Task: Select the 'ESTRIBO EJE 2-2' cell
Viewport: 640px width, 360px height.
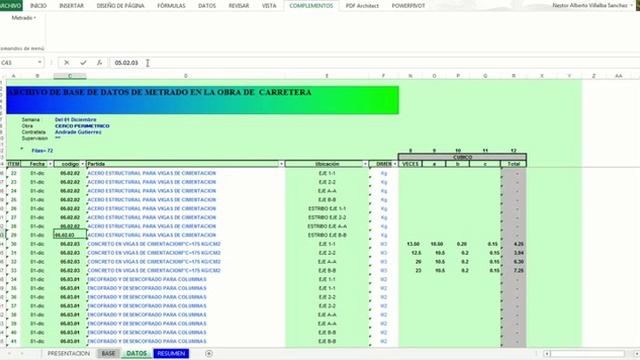Action: [327, 218]
